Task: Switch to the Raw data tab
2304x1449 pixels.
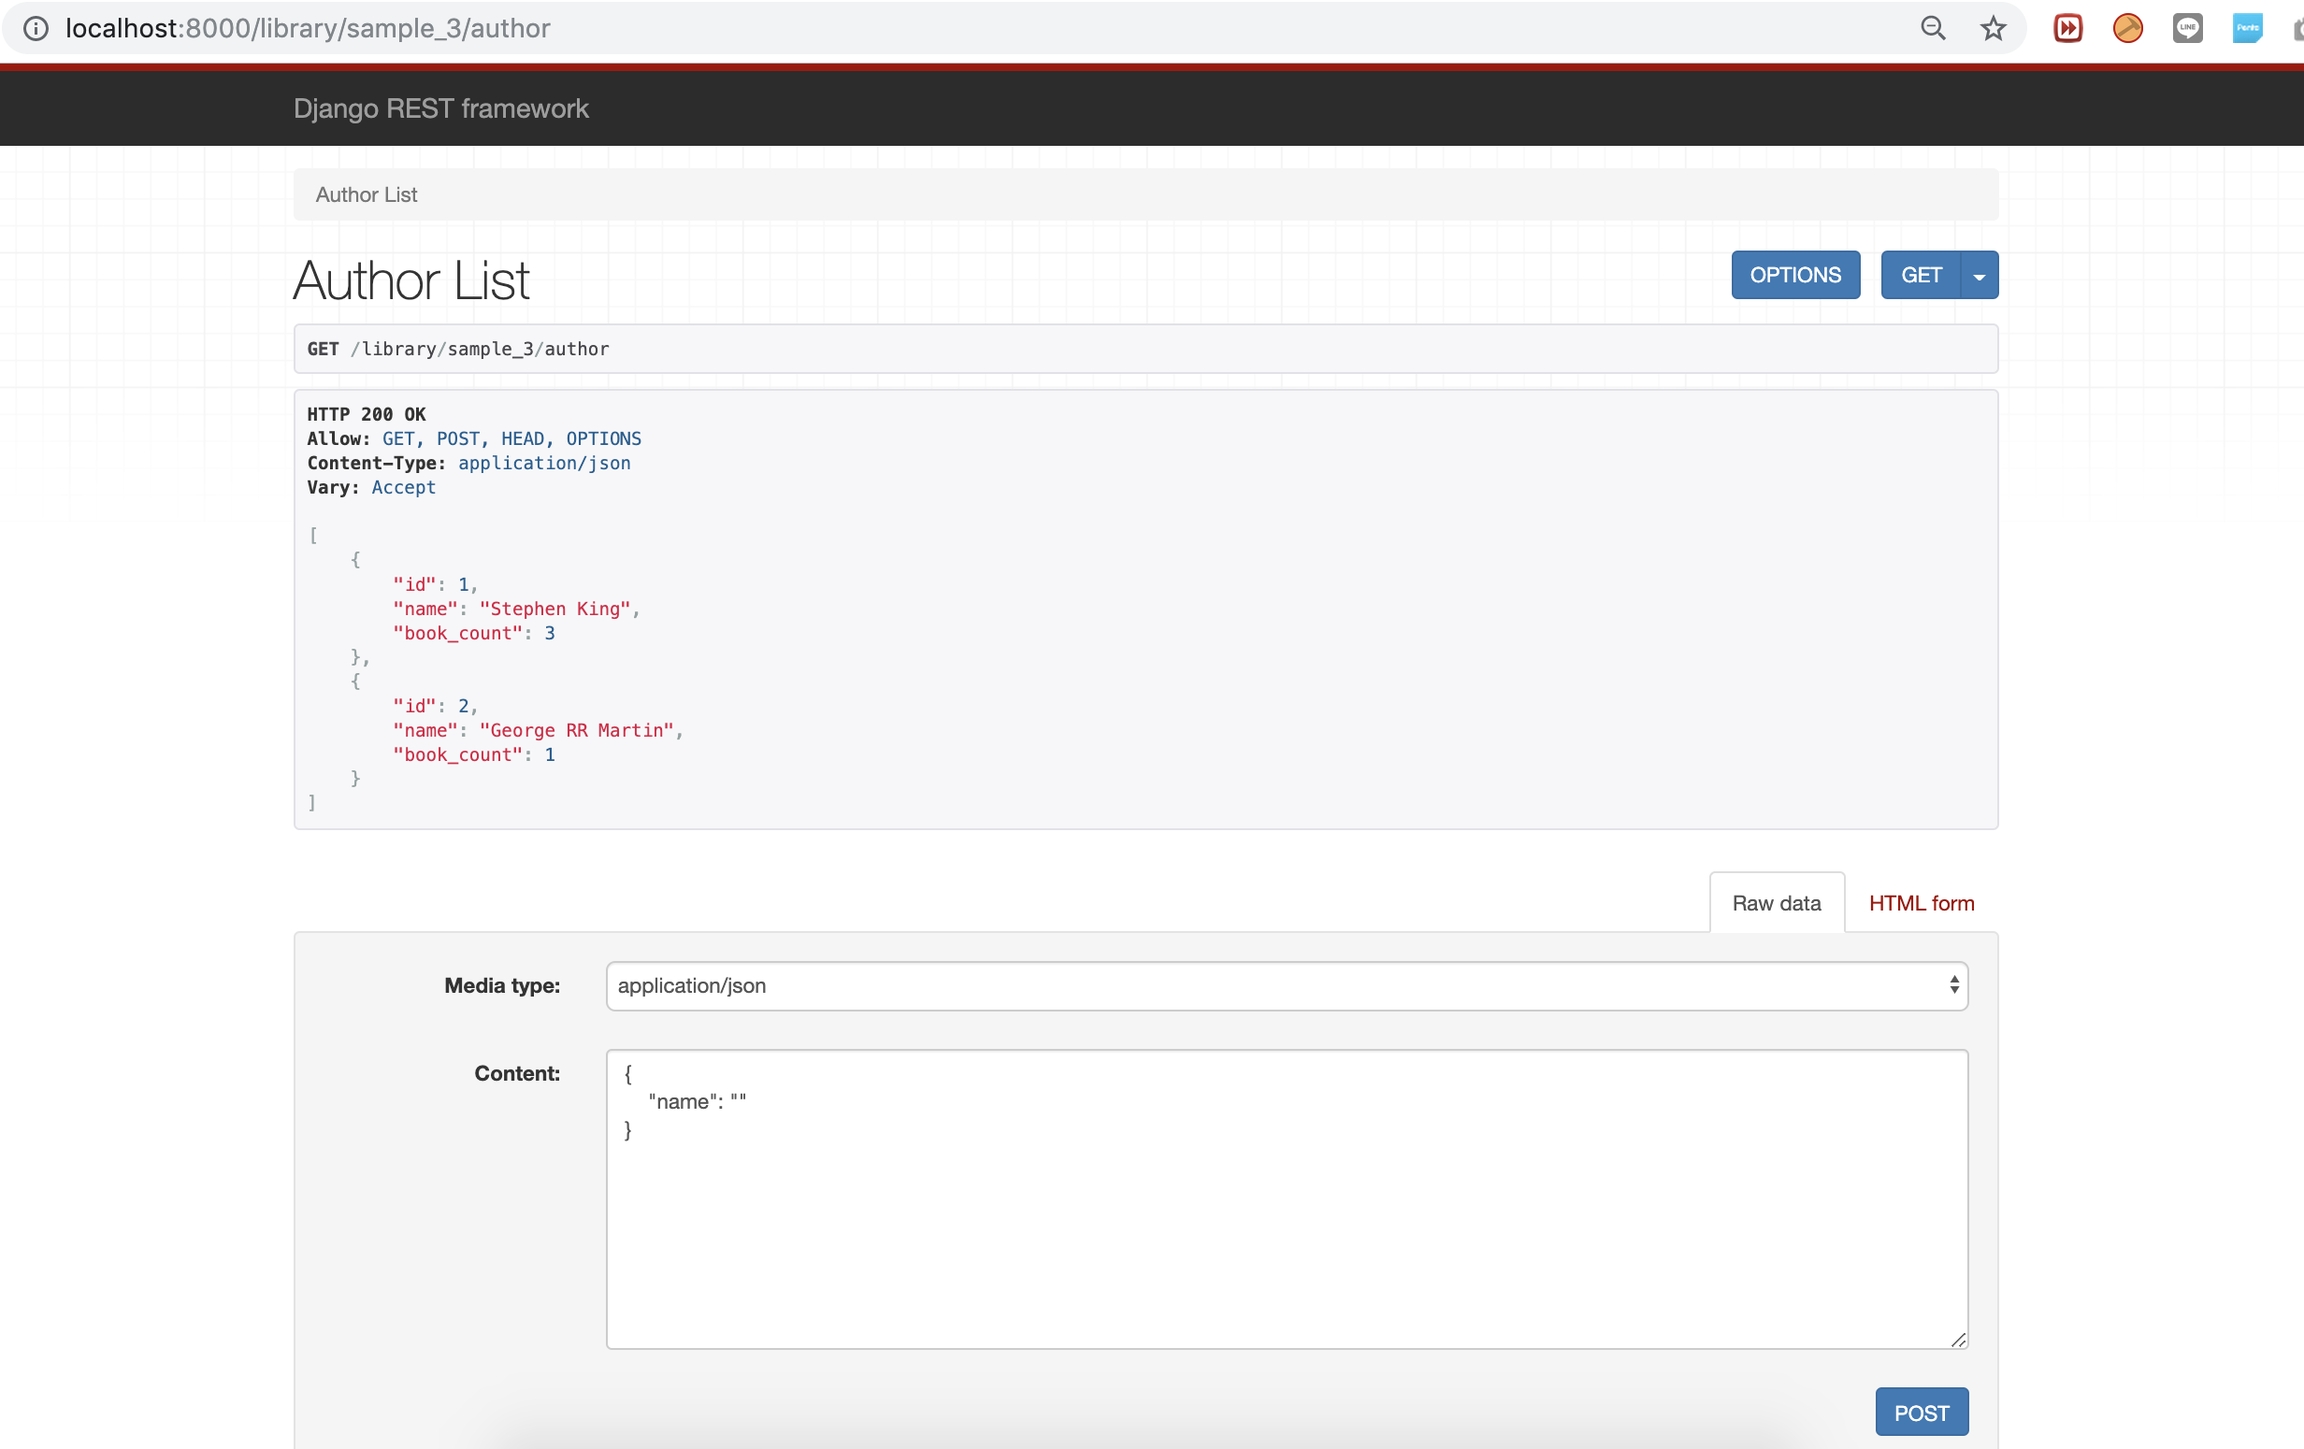Action: [x=1776, y=903]
